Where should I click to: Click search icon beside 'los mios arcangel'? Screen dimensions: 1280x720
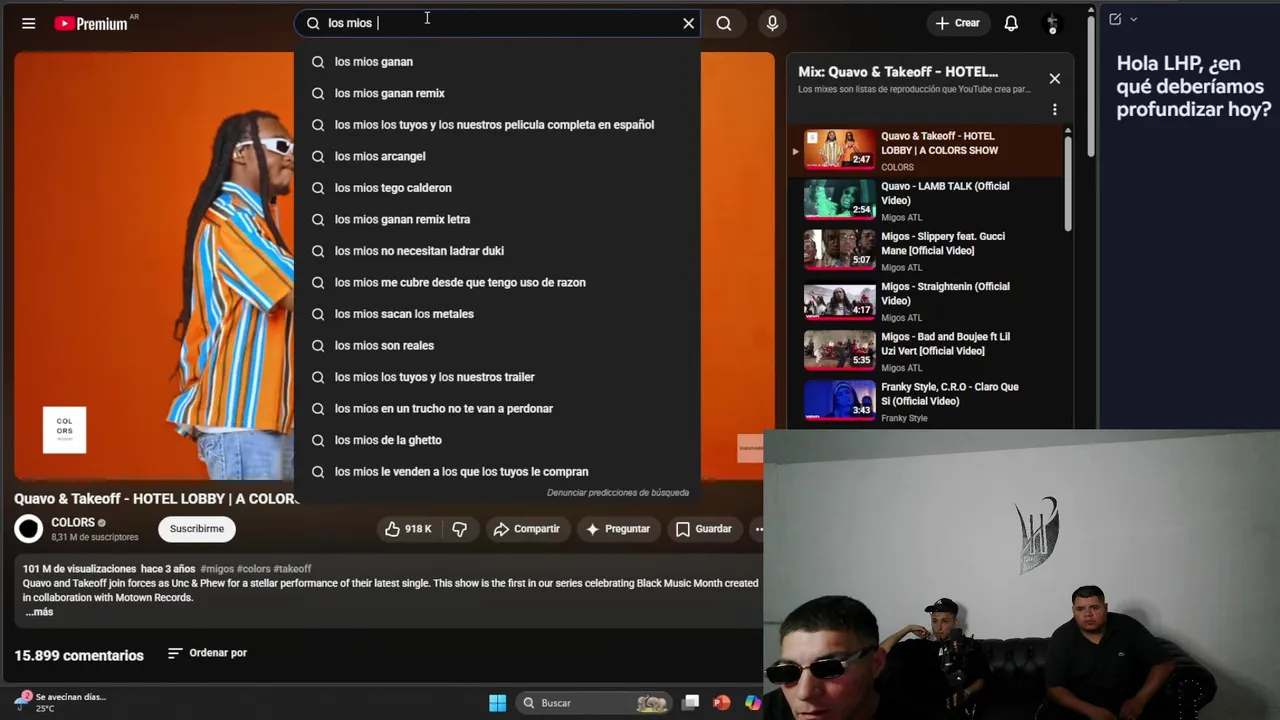tap(318, 156)
